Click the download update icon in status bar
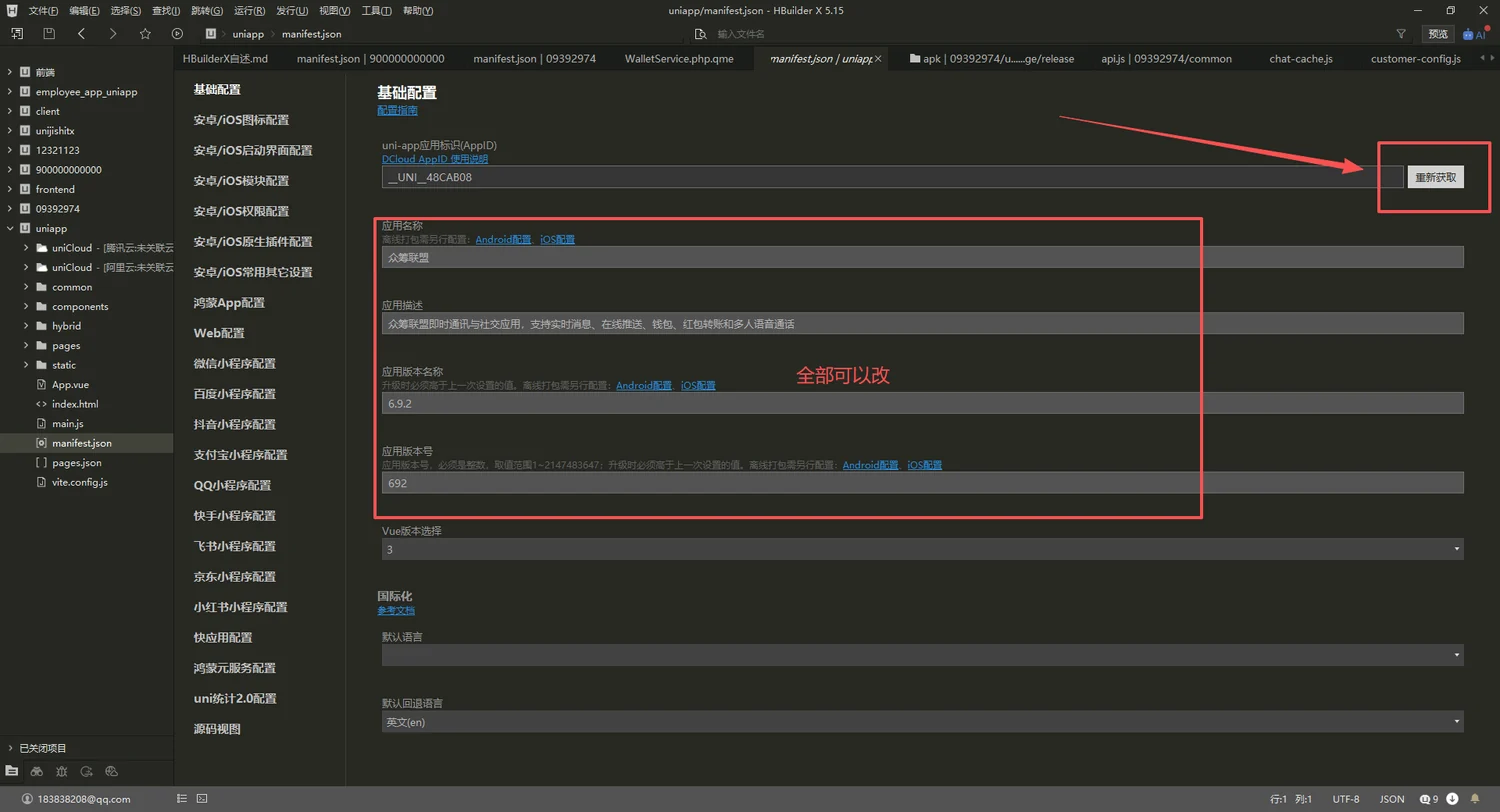Image resolution: width=1500 pixels, height=812 pixels. pyautogui.click(x=1452, y=799)
